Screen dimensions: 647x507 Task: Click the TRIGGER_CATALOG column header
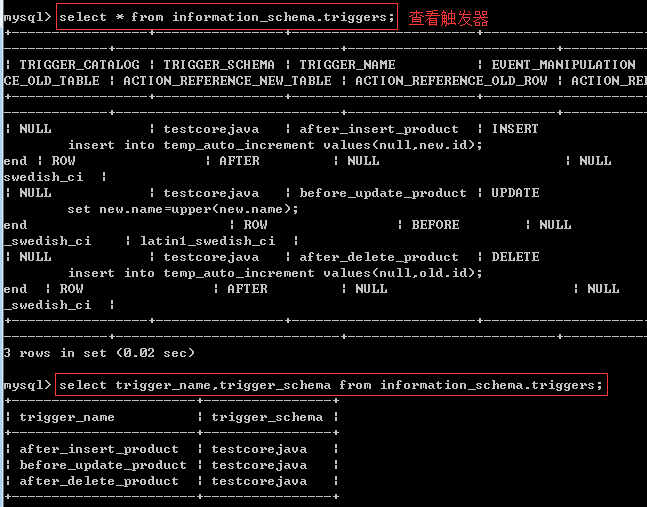(x=79, y=65)
